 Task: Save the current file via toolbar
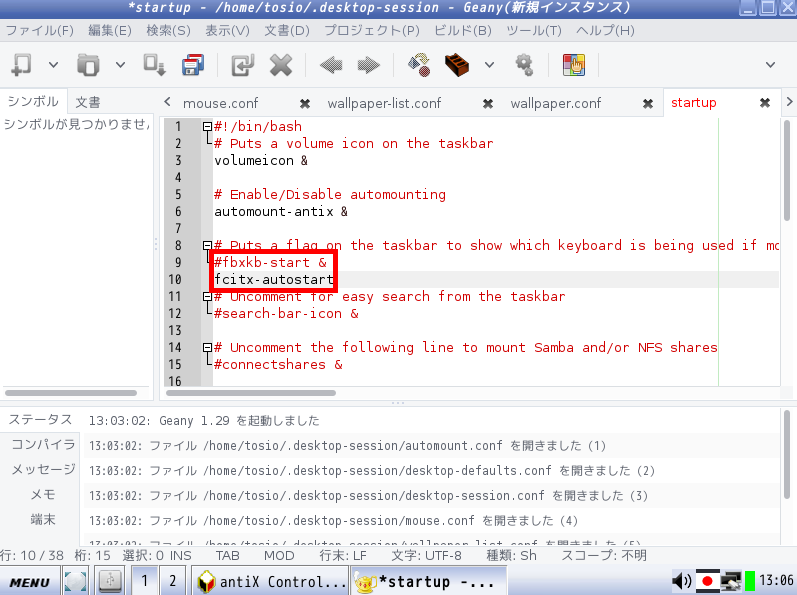[154, 65]
